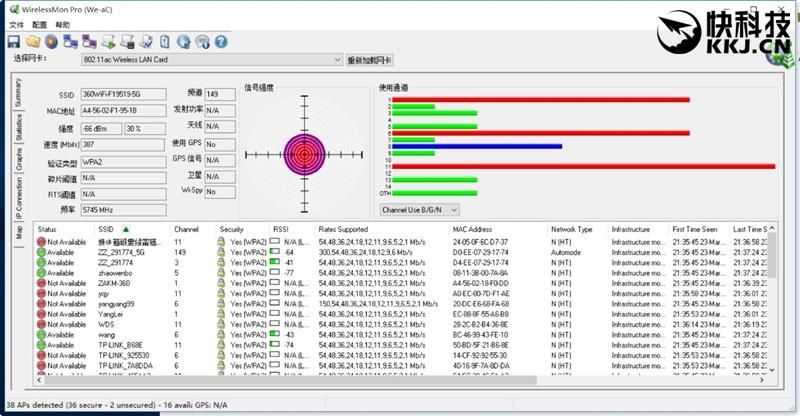800x416 pixels.
Task: Click the purple networked computers icon
Action: [x=89, y=42]
